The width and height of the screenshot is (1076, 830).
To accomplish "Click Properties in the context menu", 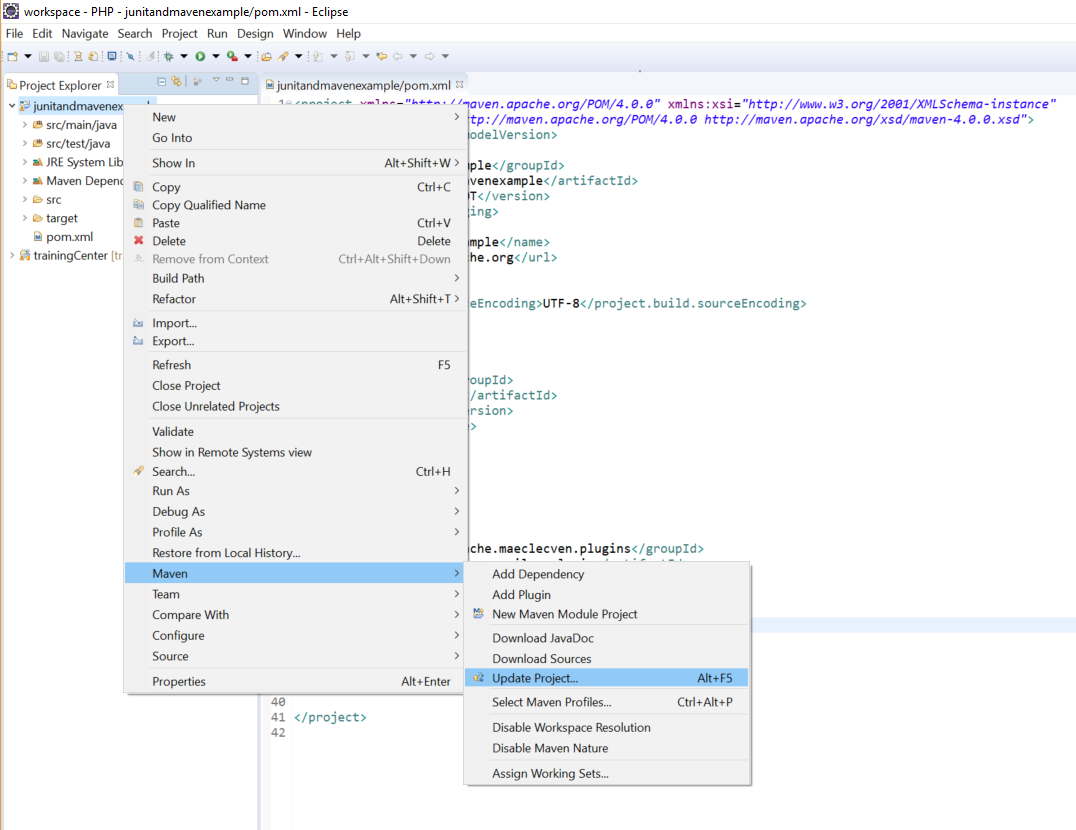I will [x=294, y=681].
